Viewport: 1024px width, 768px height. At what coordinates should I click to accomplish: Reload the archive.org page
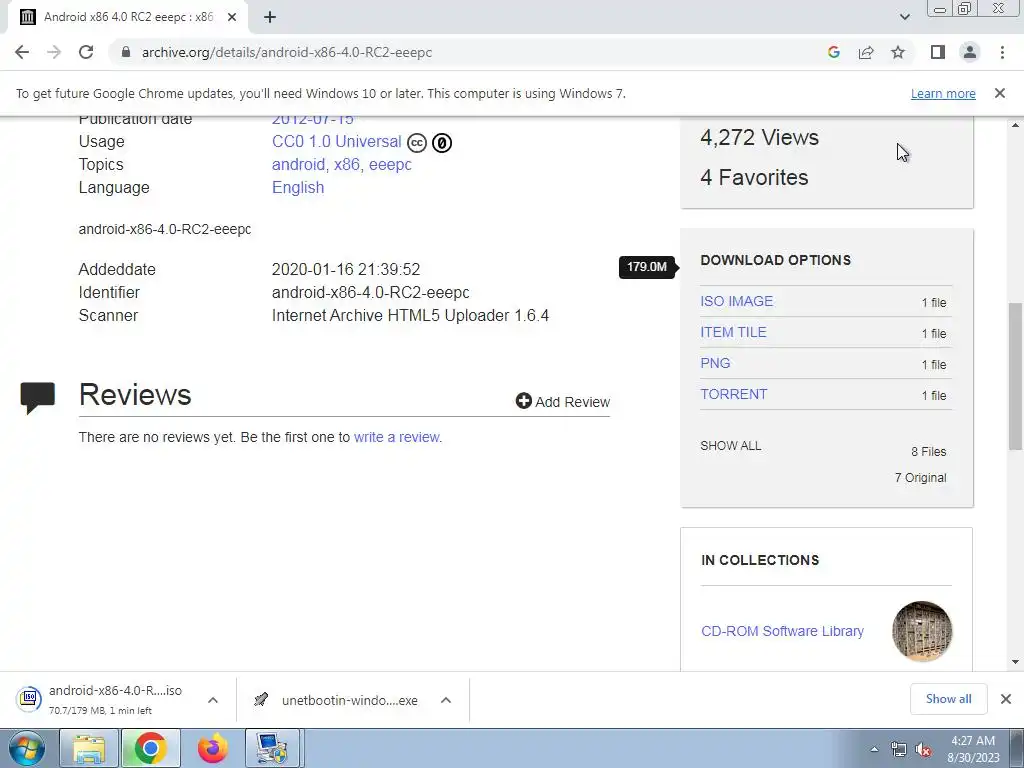pyautogui.click(x=86, y=52)
